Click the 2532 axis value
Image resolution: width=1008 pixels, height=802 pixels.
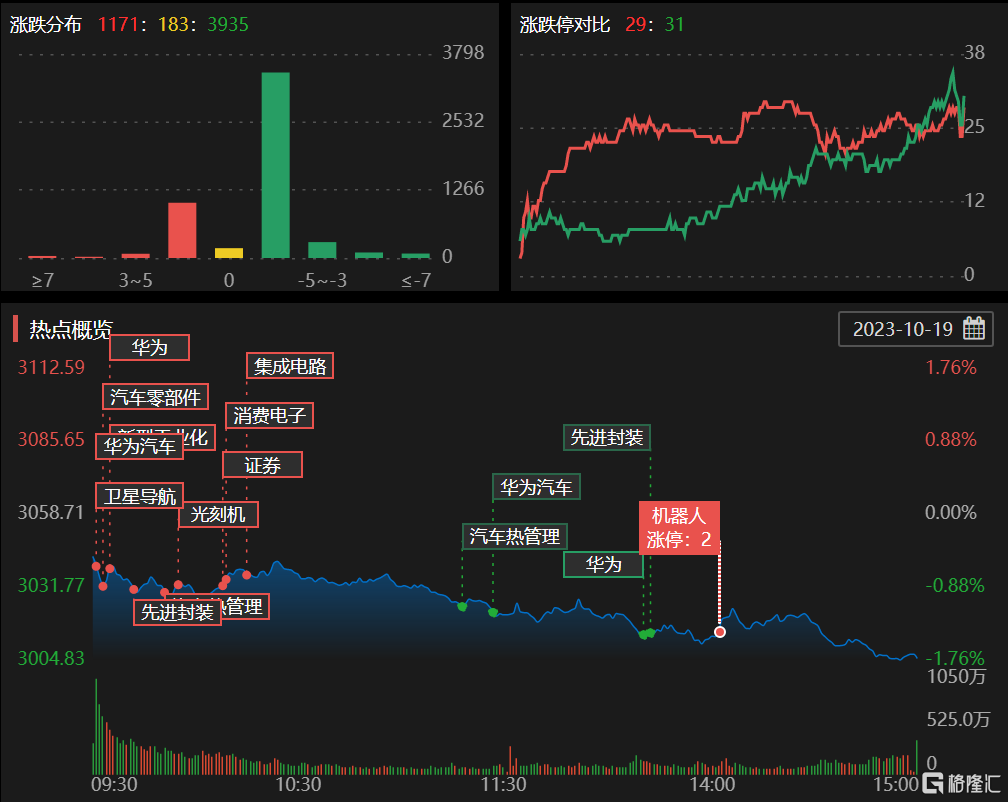click(x=463, y=120)
